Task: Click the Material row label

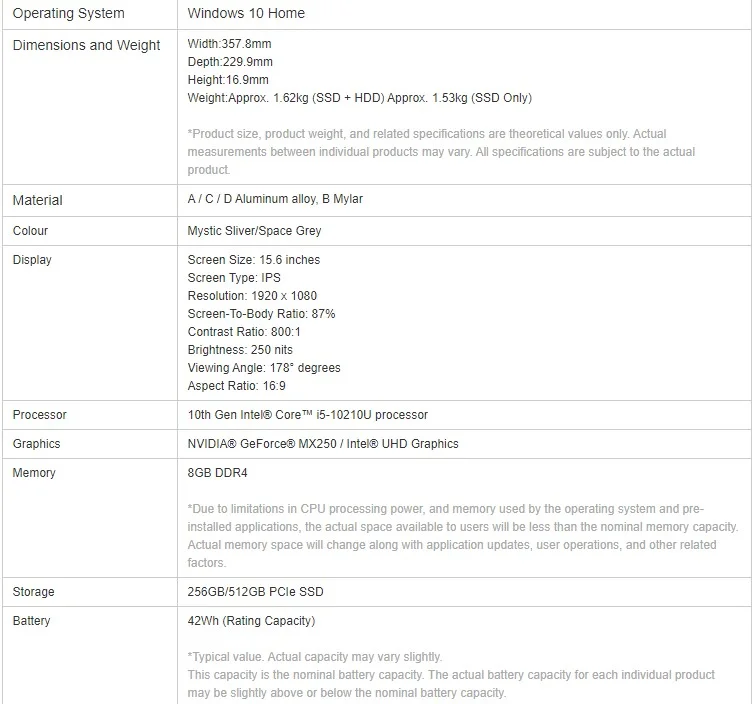Action: (x=37, y=200)
